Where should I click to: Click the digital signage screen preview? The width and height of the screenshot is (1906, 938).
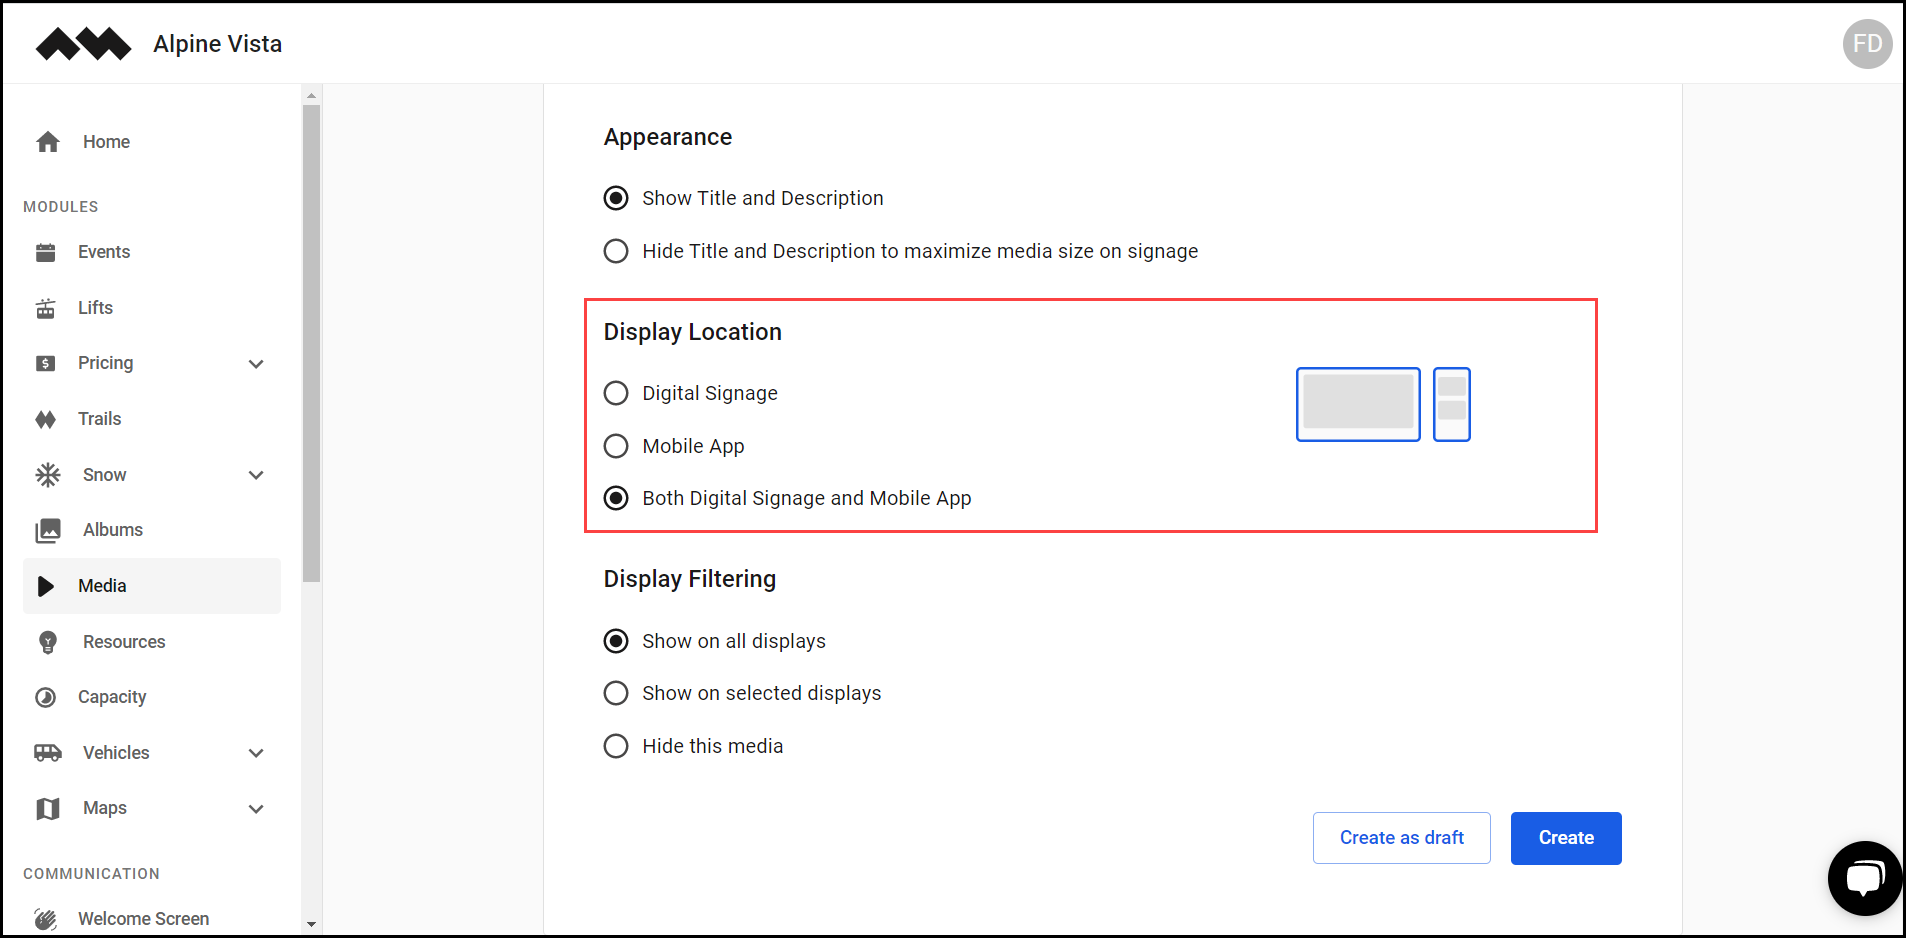pyautogui.click(x=1358, y=404)
